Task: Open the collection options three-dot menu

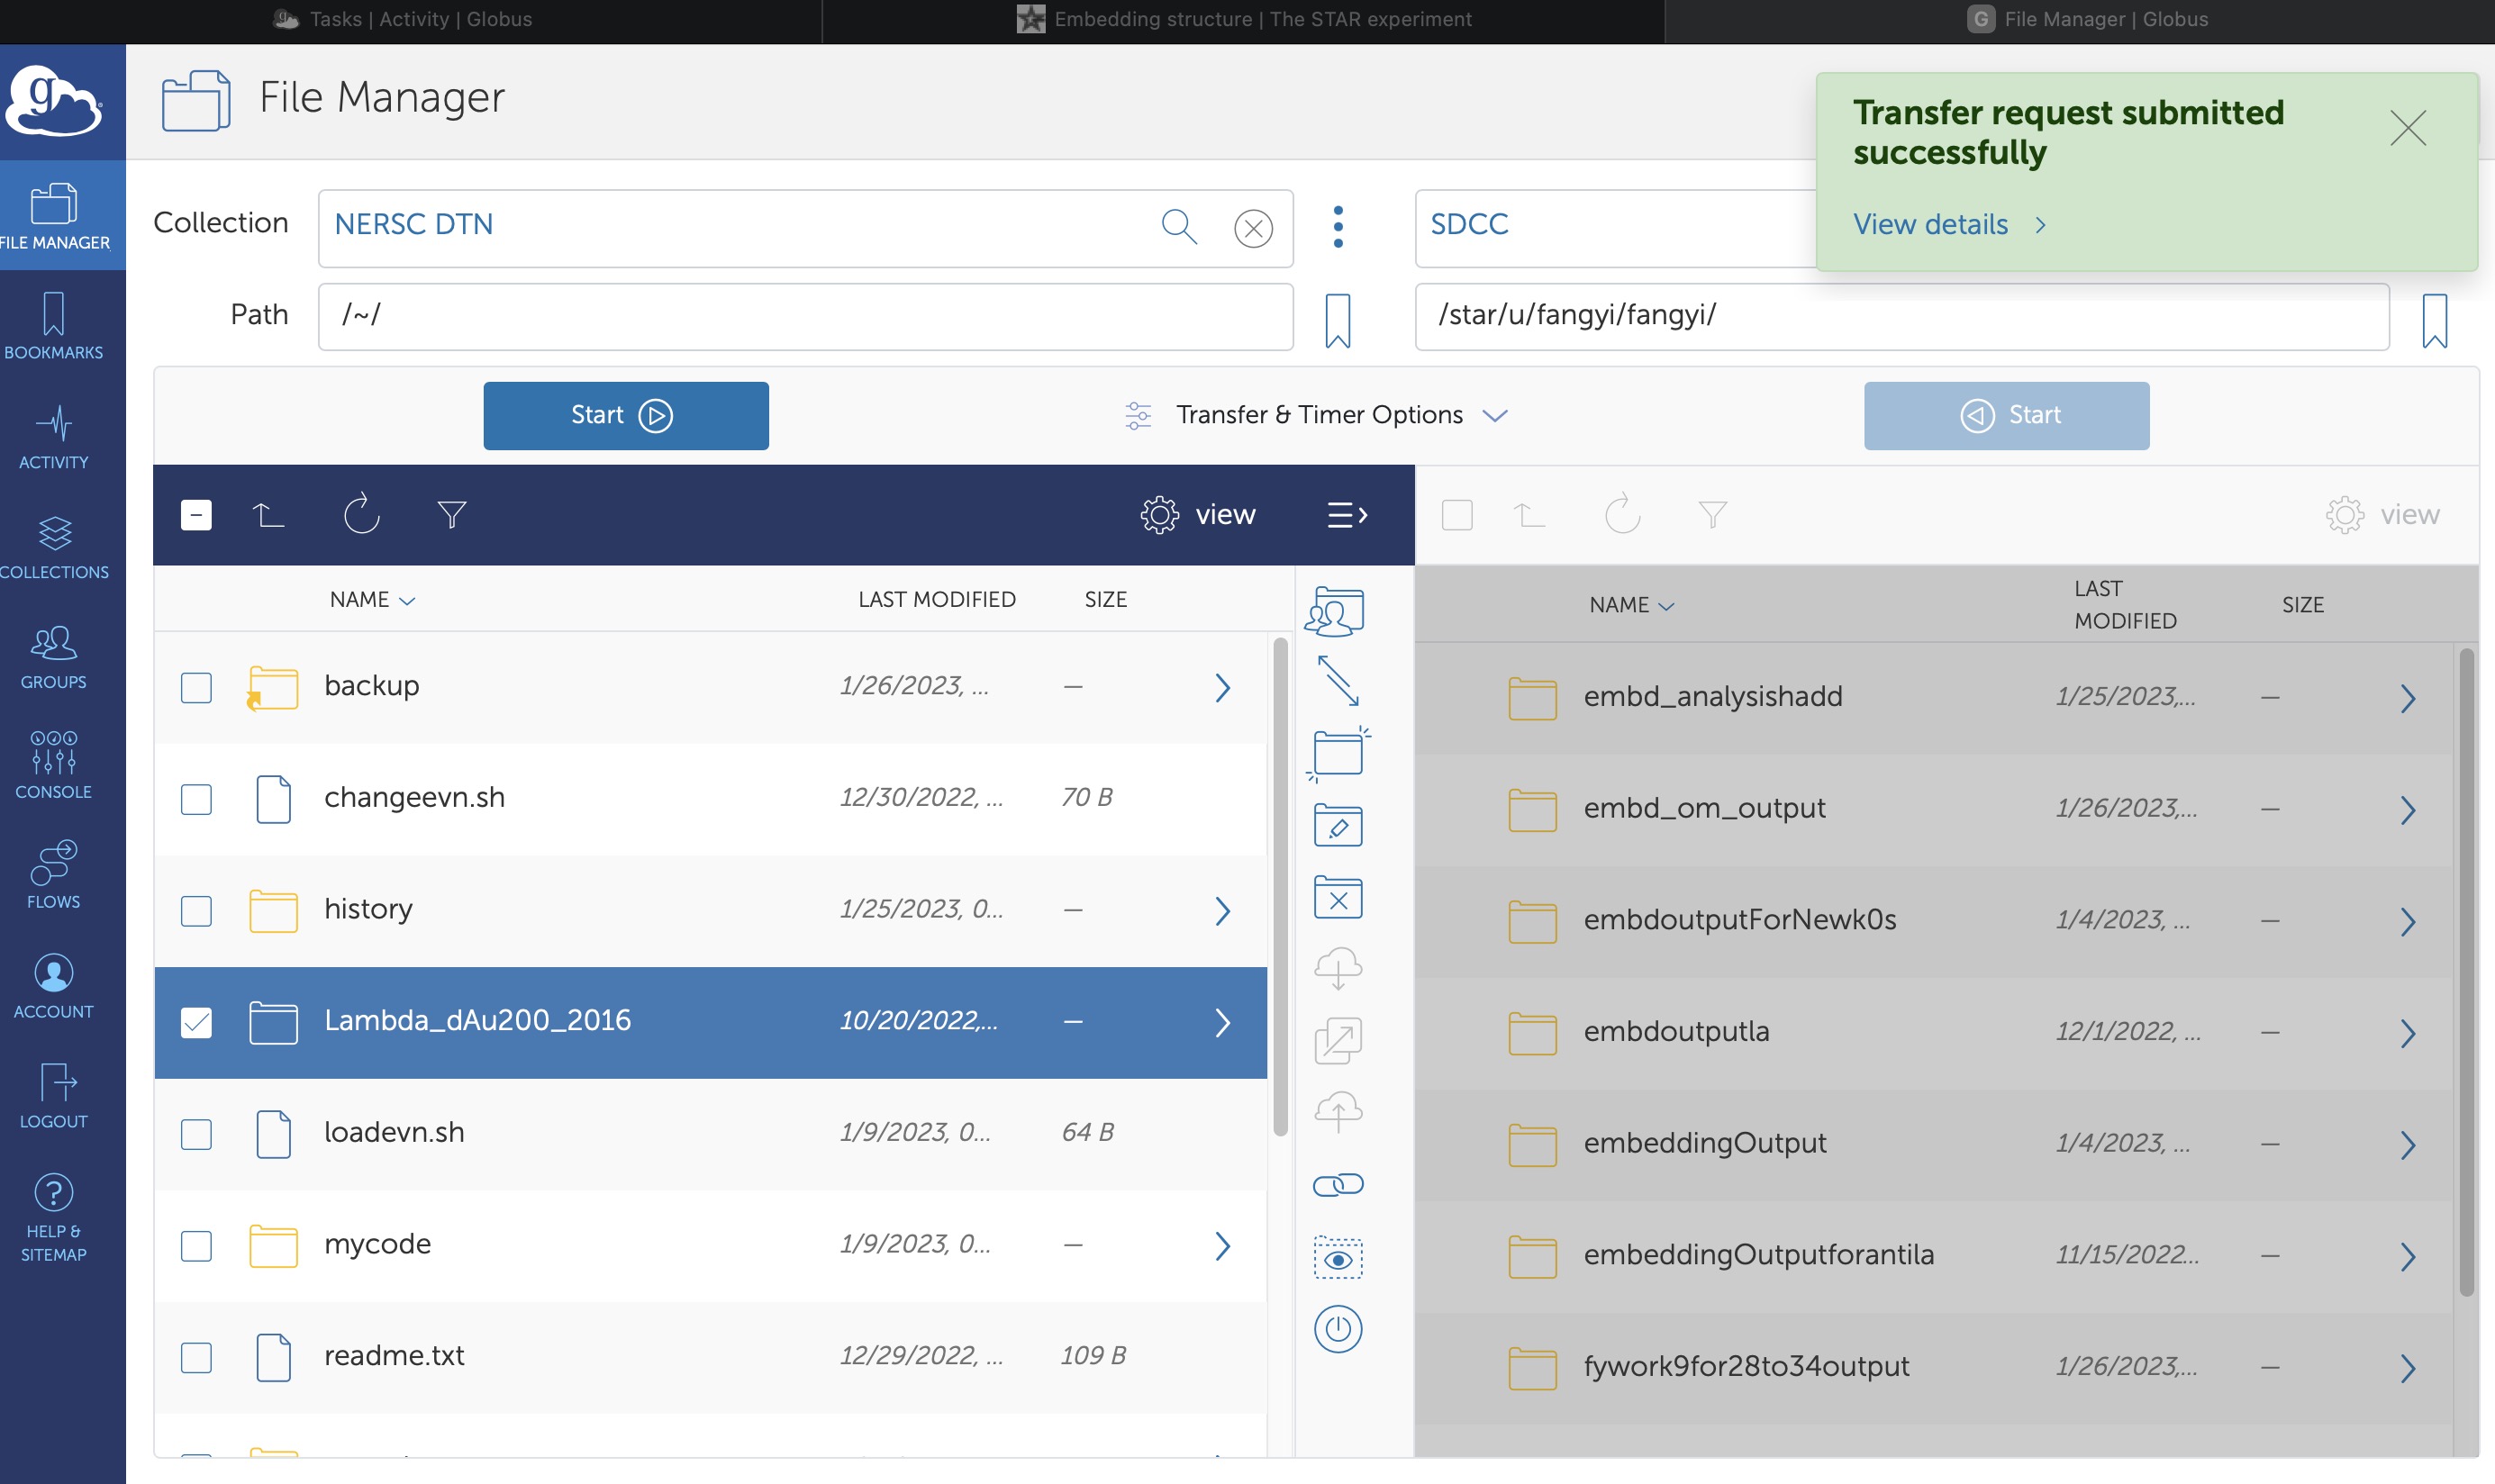Action: (x=1338, y=227)
